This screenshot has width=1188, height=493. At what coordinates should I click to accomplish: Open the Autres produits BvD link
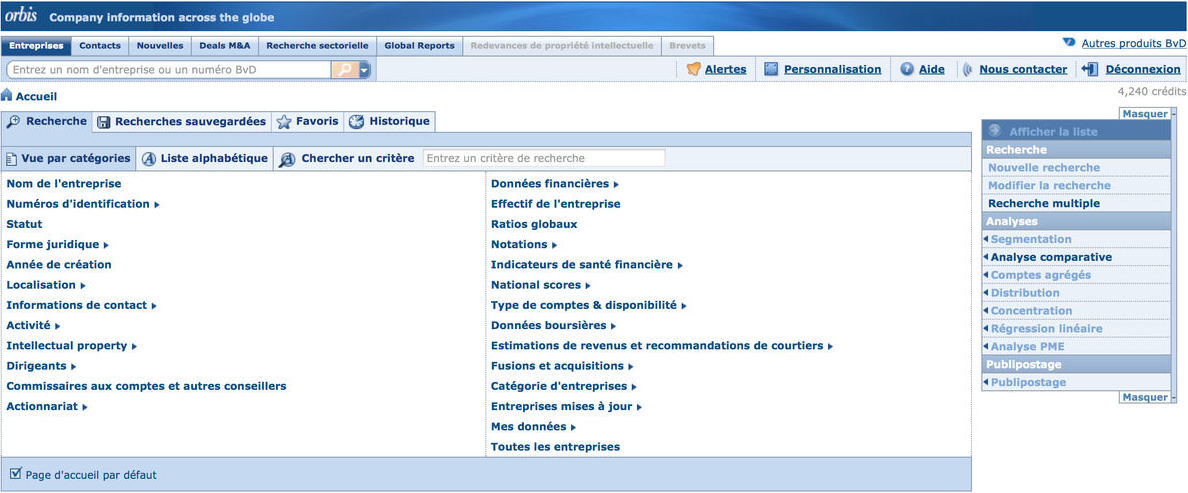[1133, 44]
